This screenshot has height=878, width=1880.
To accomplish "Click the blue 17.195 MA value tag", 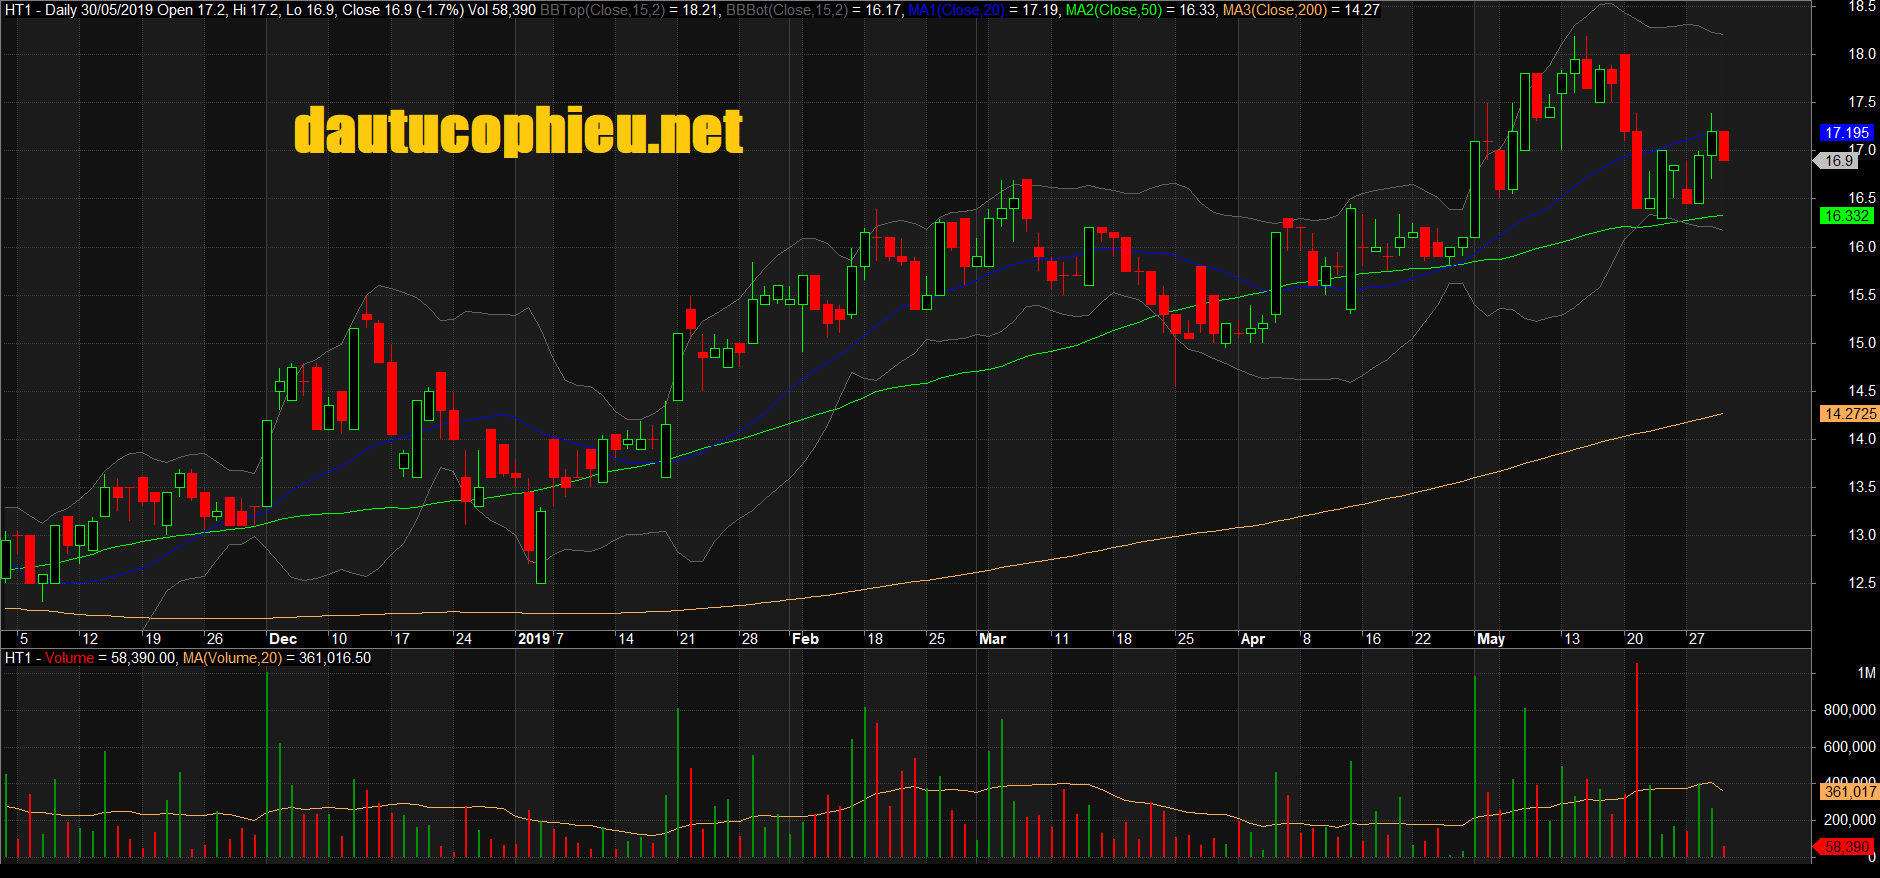I will (x=1846, y=133).
